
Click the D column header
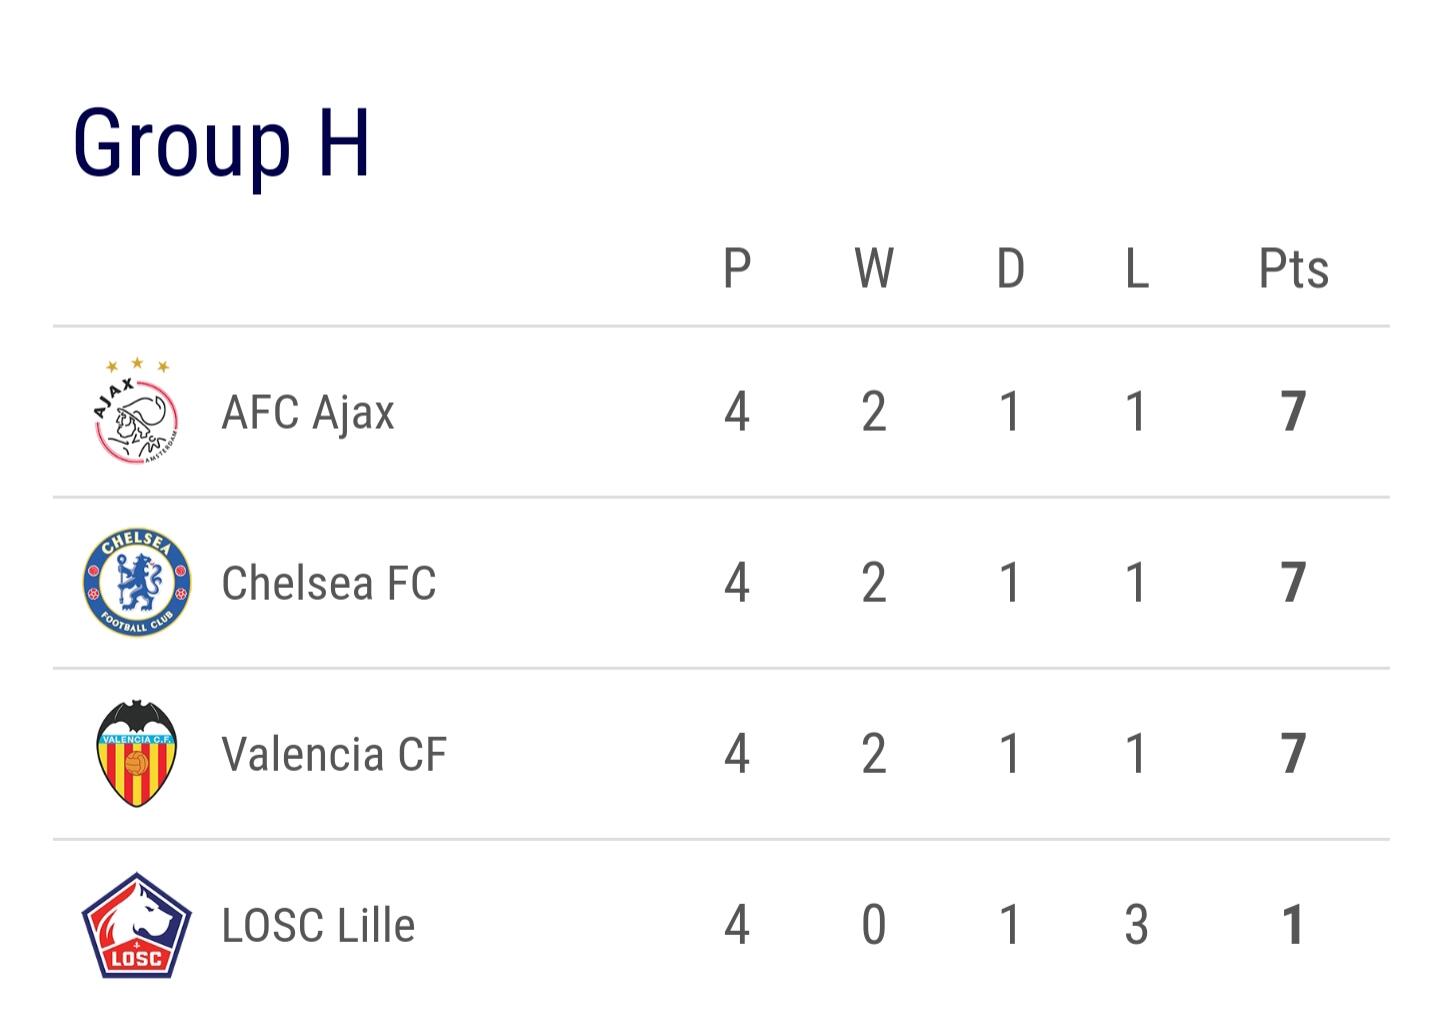1011,268
